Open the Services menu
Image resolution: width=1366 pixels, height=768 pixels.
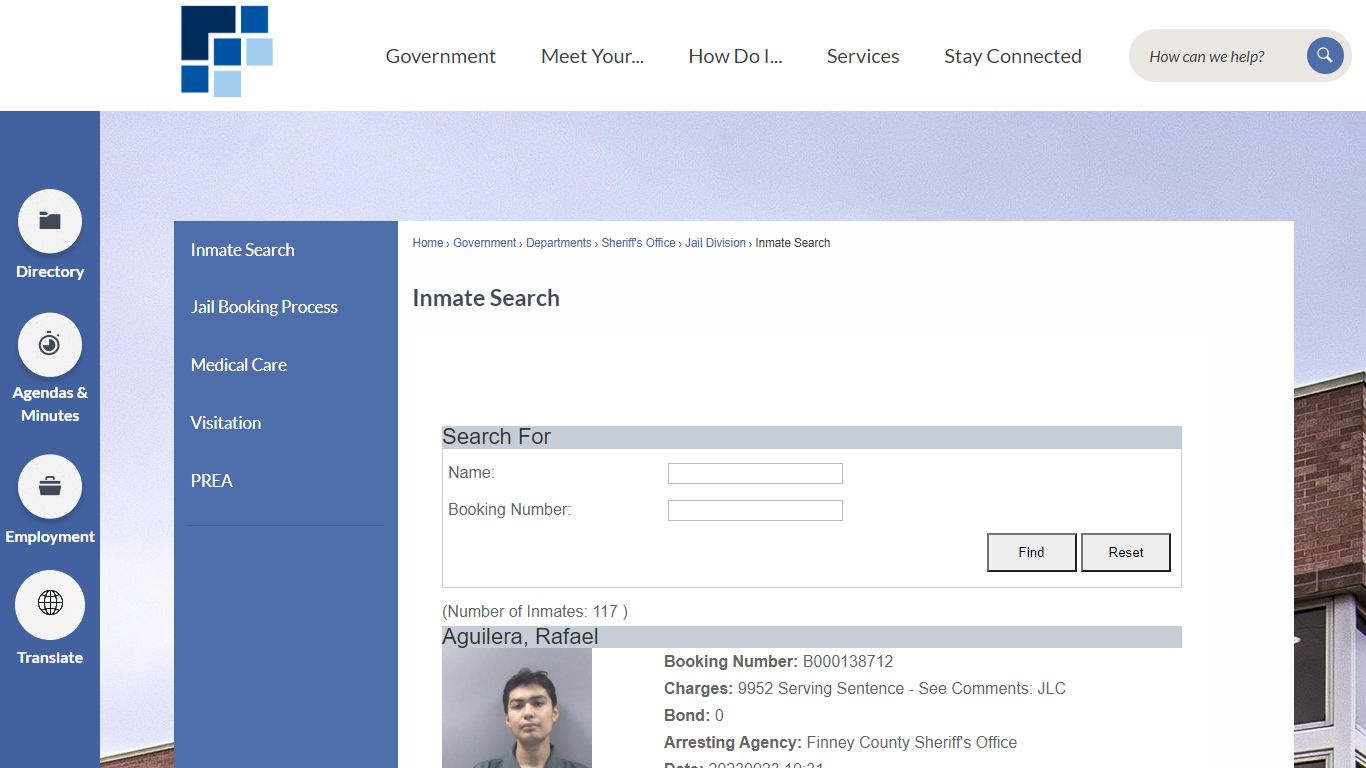[x=863, y=56]
